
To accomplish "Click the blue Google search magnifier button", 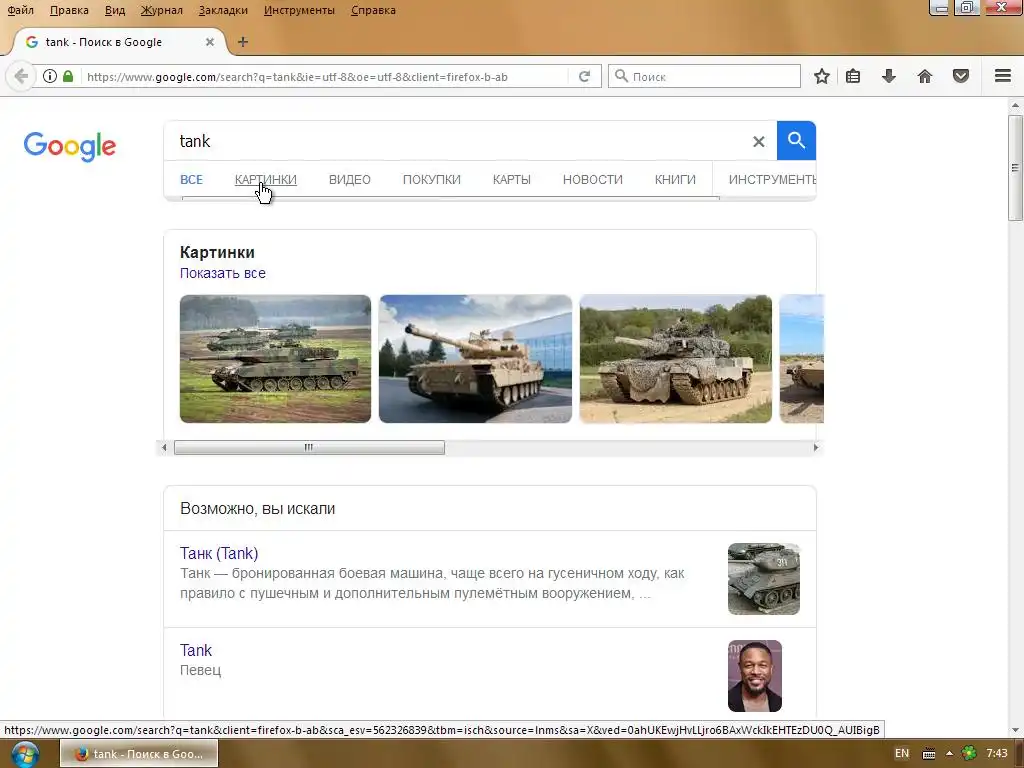I will click(x=796, y=140).
